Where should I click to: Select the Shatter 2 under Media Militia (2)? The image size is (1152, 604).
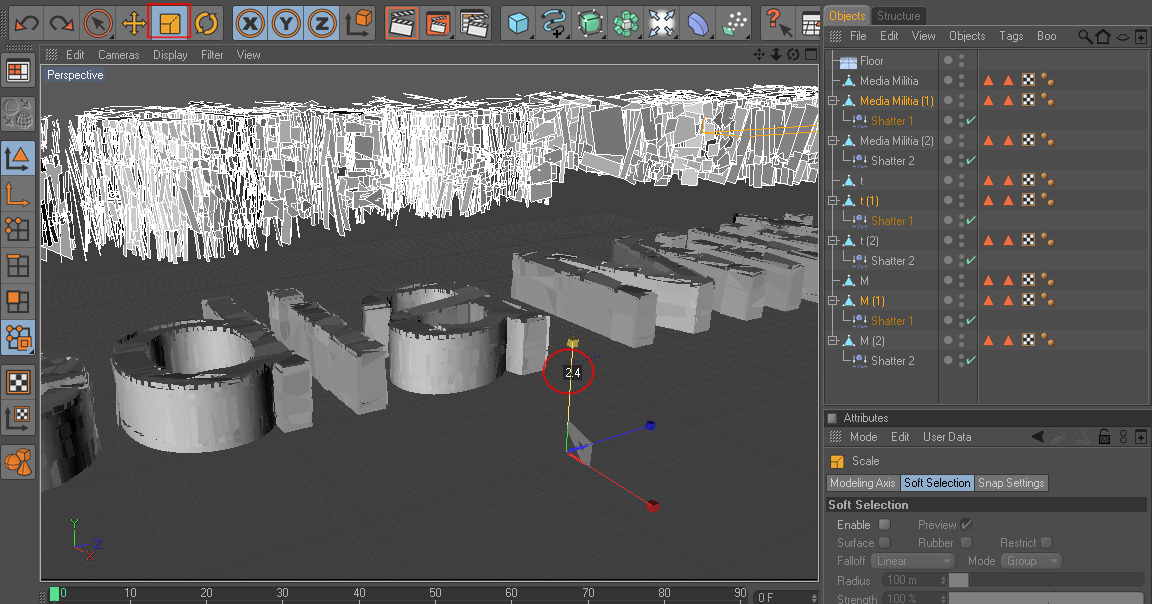coord(893,161)
